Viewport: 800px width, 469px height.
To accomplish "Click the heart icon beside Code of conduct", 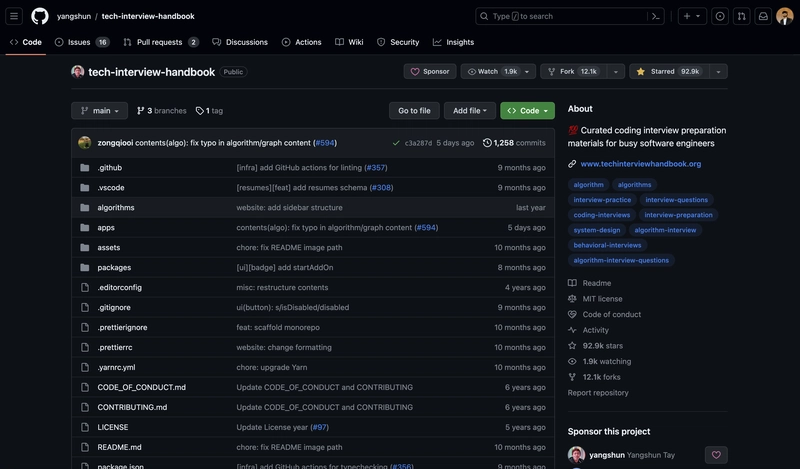I will (x=572, y=315).
